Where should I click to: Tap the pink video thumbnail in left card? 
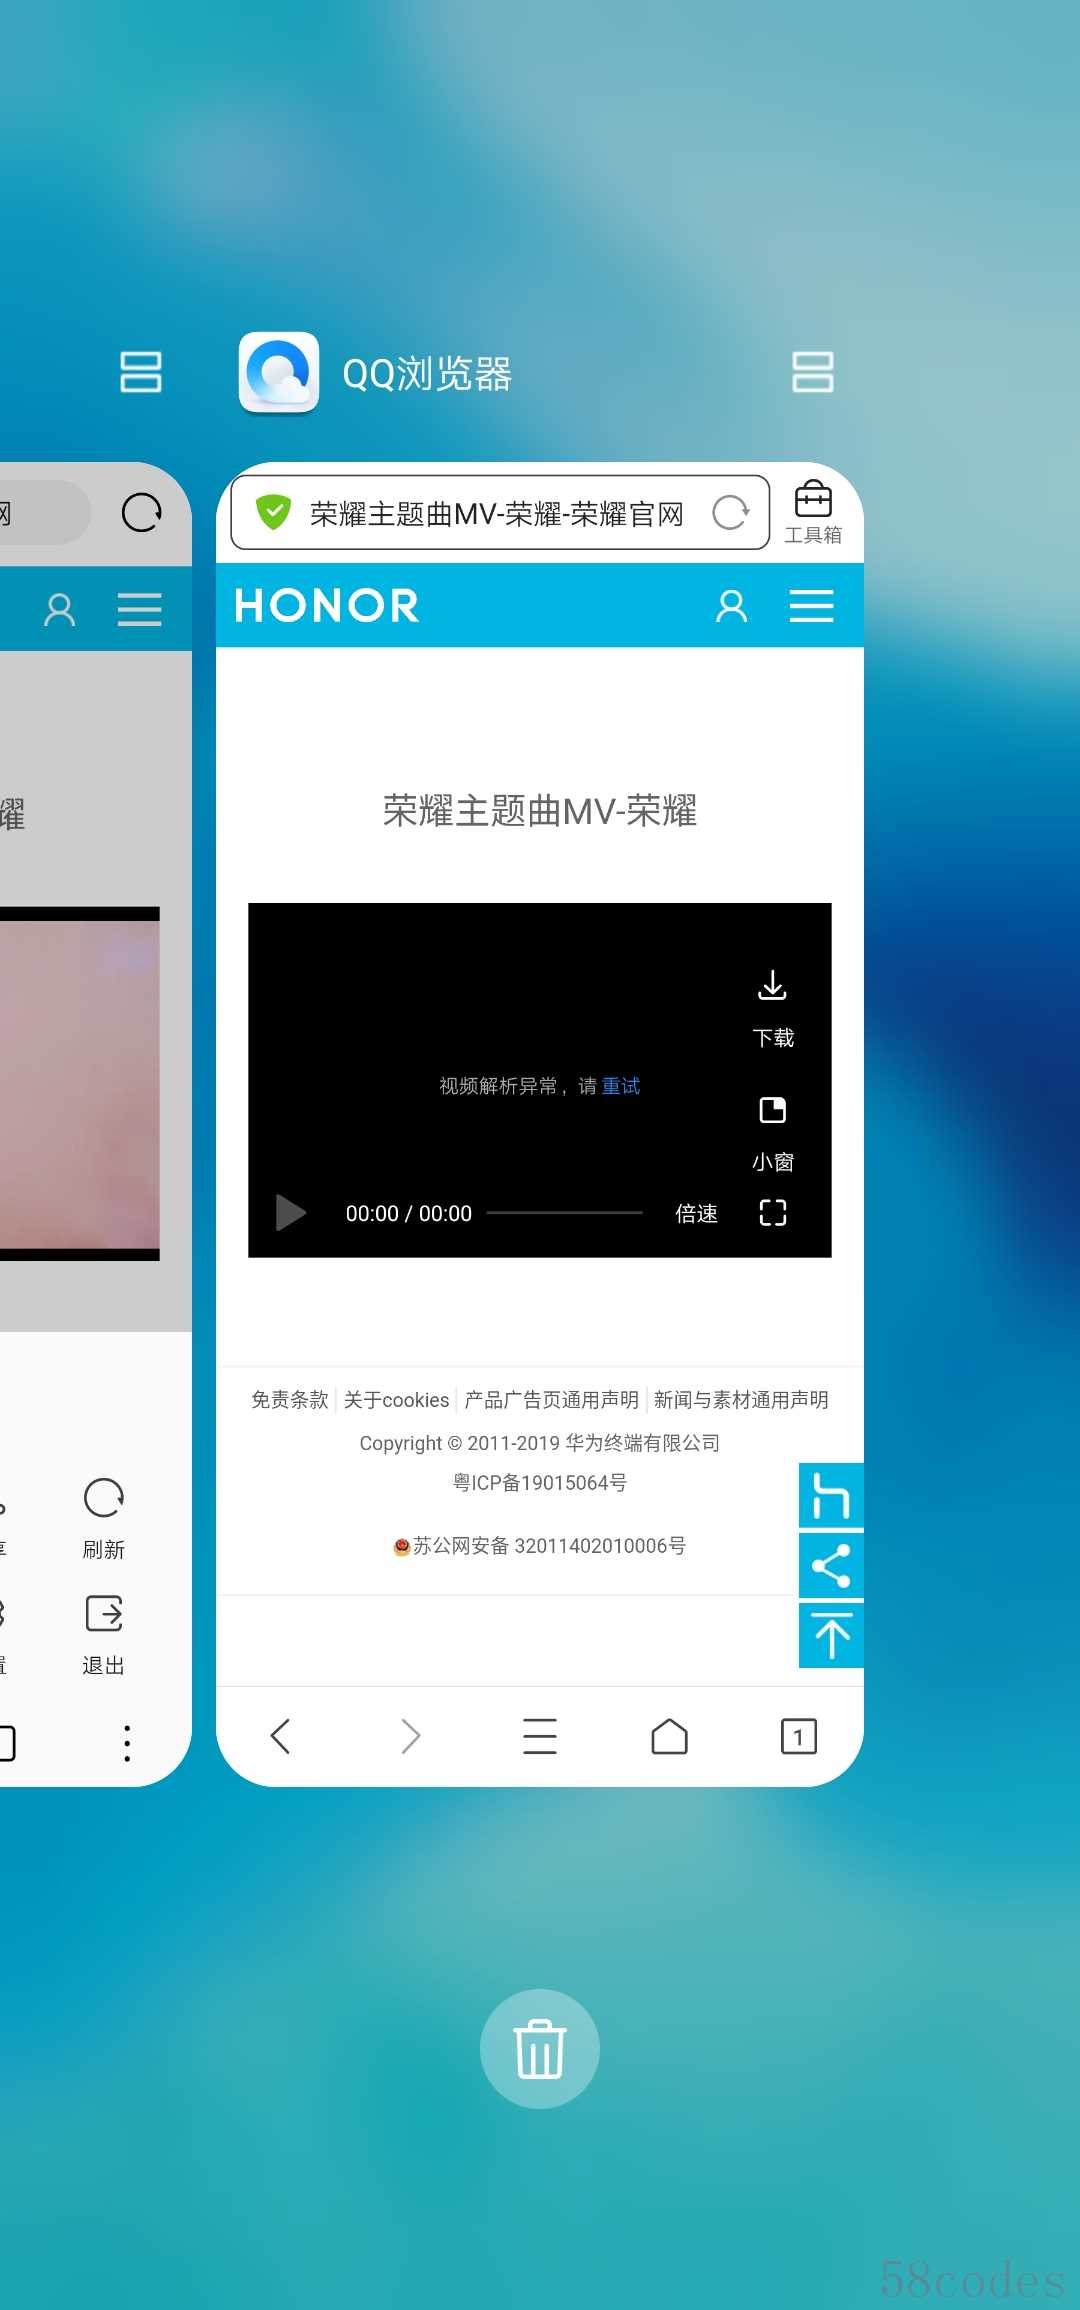80,1084
